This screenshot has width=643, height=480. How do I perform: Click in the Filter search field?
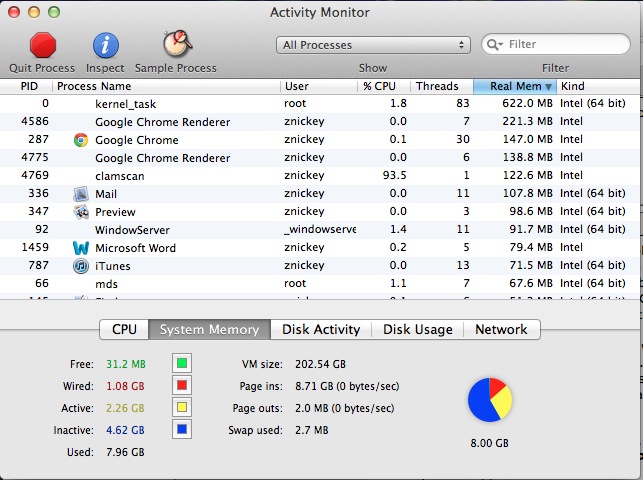556,44
